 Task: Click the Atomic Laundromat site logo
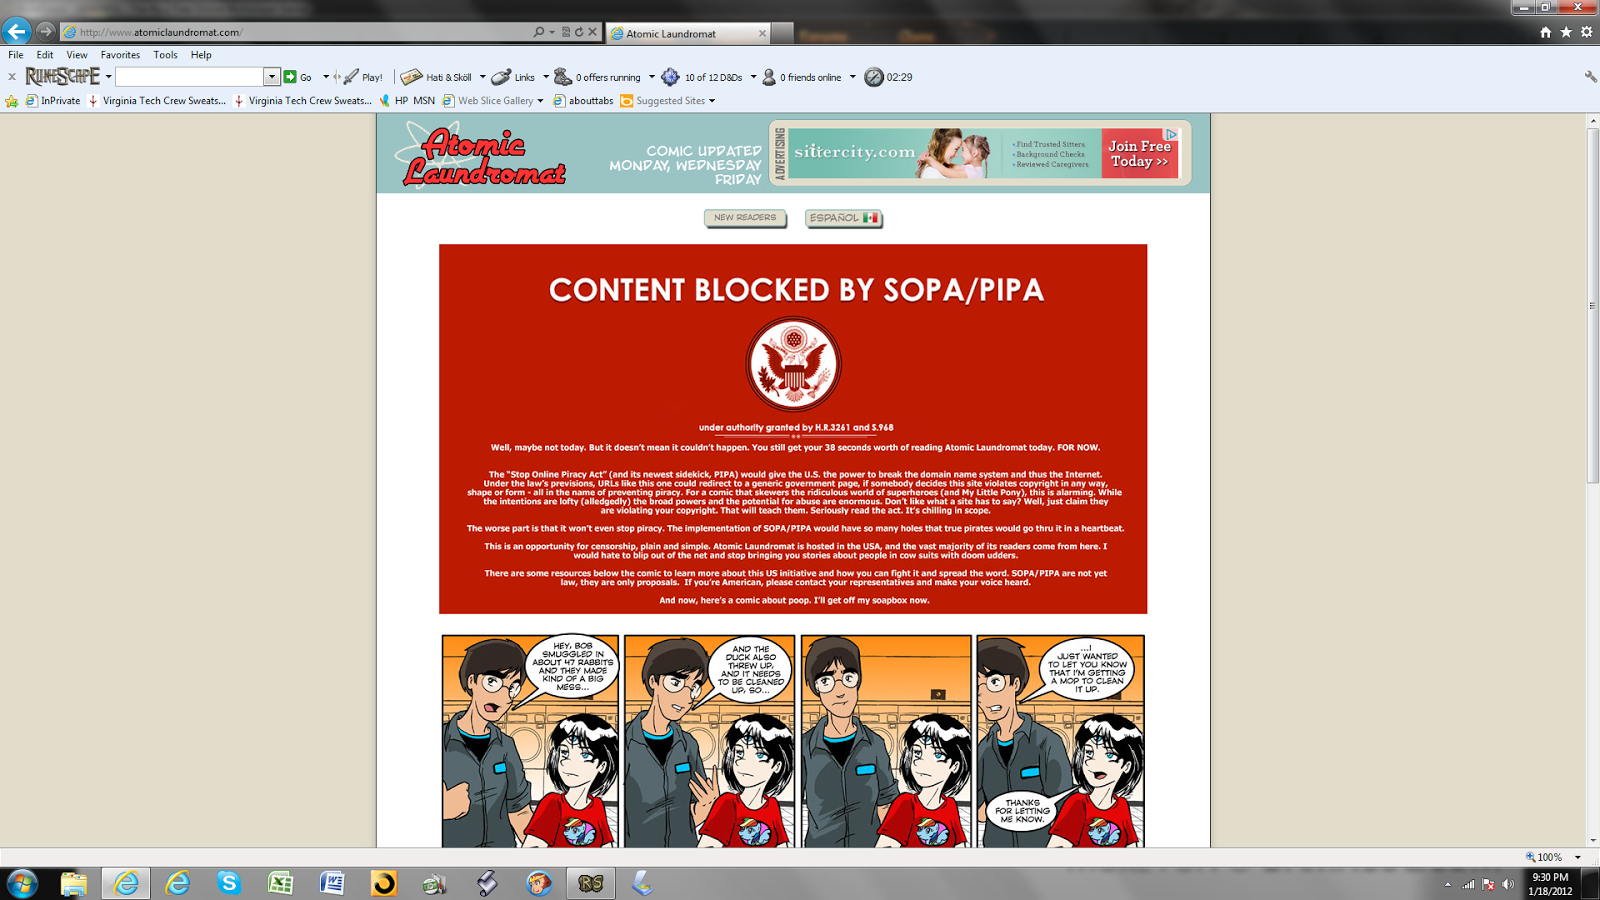[x=483, y=155]
